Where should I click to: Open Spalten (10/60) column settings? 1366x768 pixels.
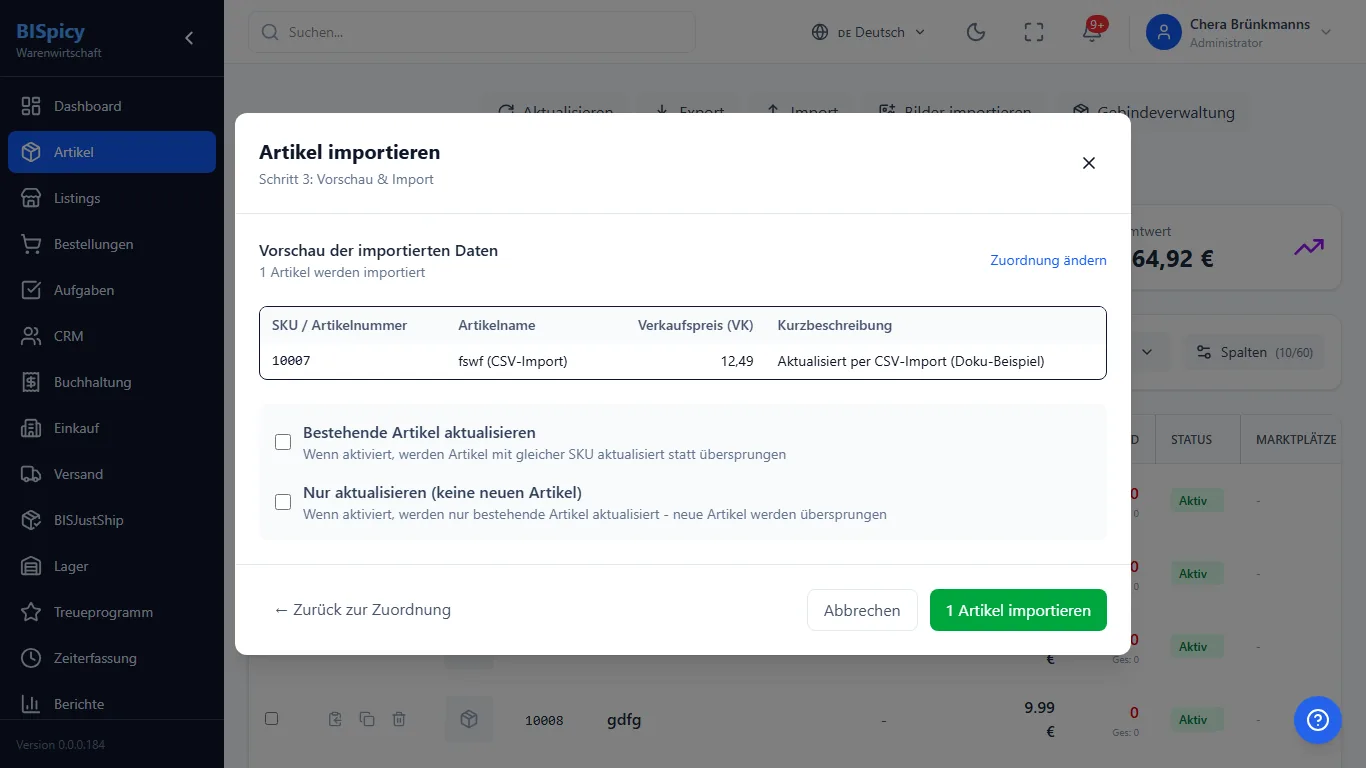point(1254,352)
